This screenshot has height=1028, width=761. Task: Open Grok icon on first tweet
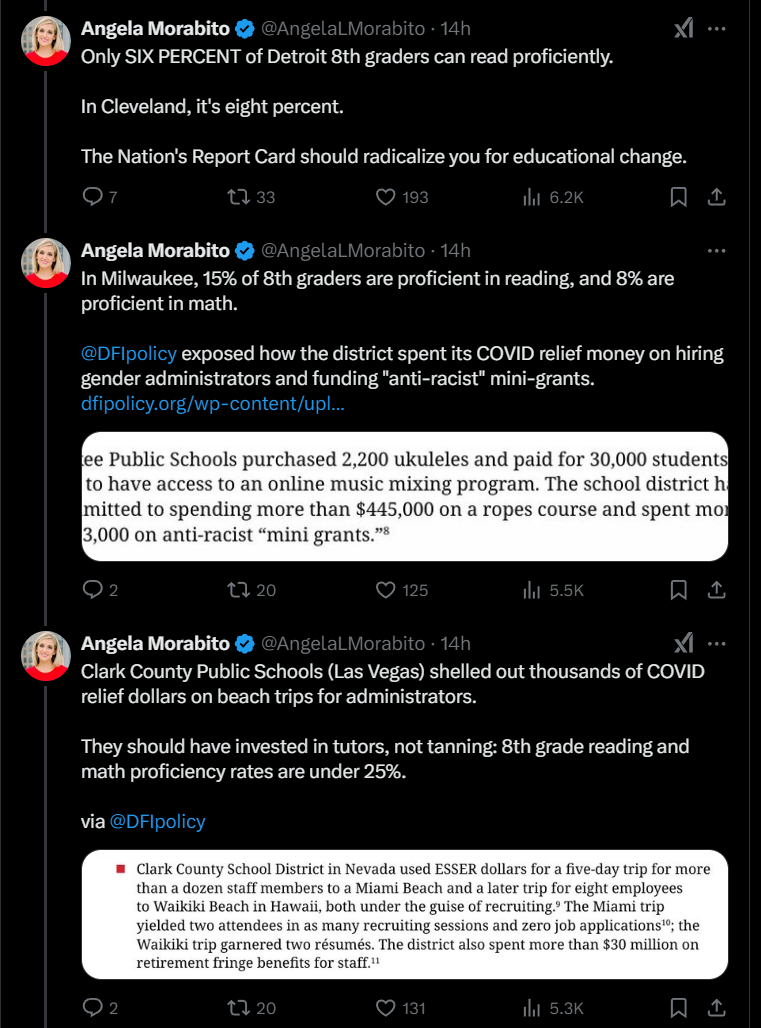683,29
